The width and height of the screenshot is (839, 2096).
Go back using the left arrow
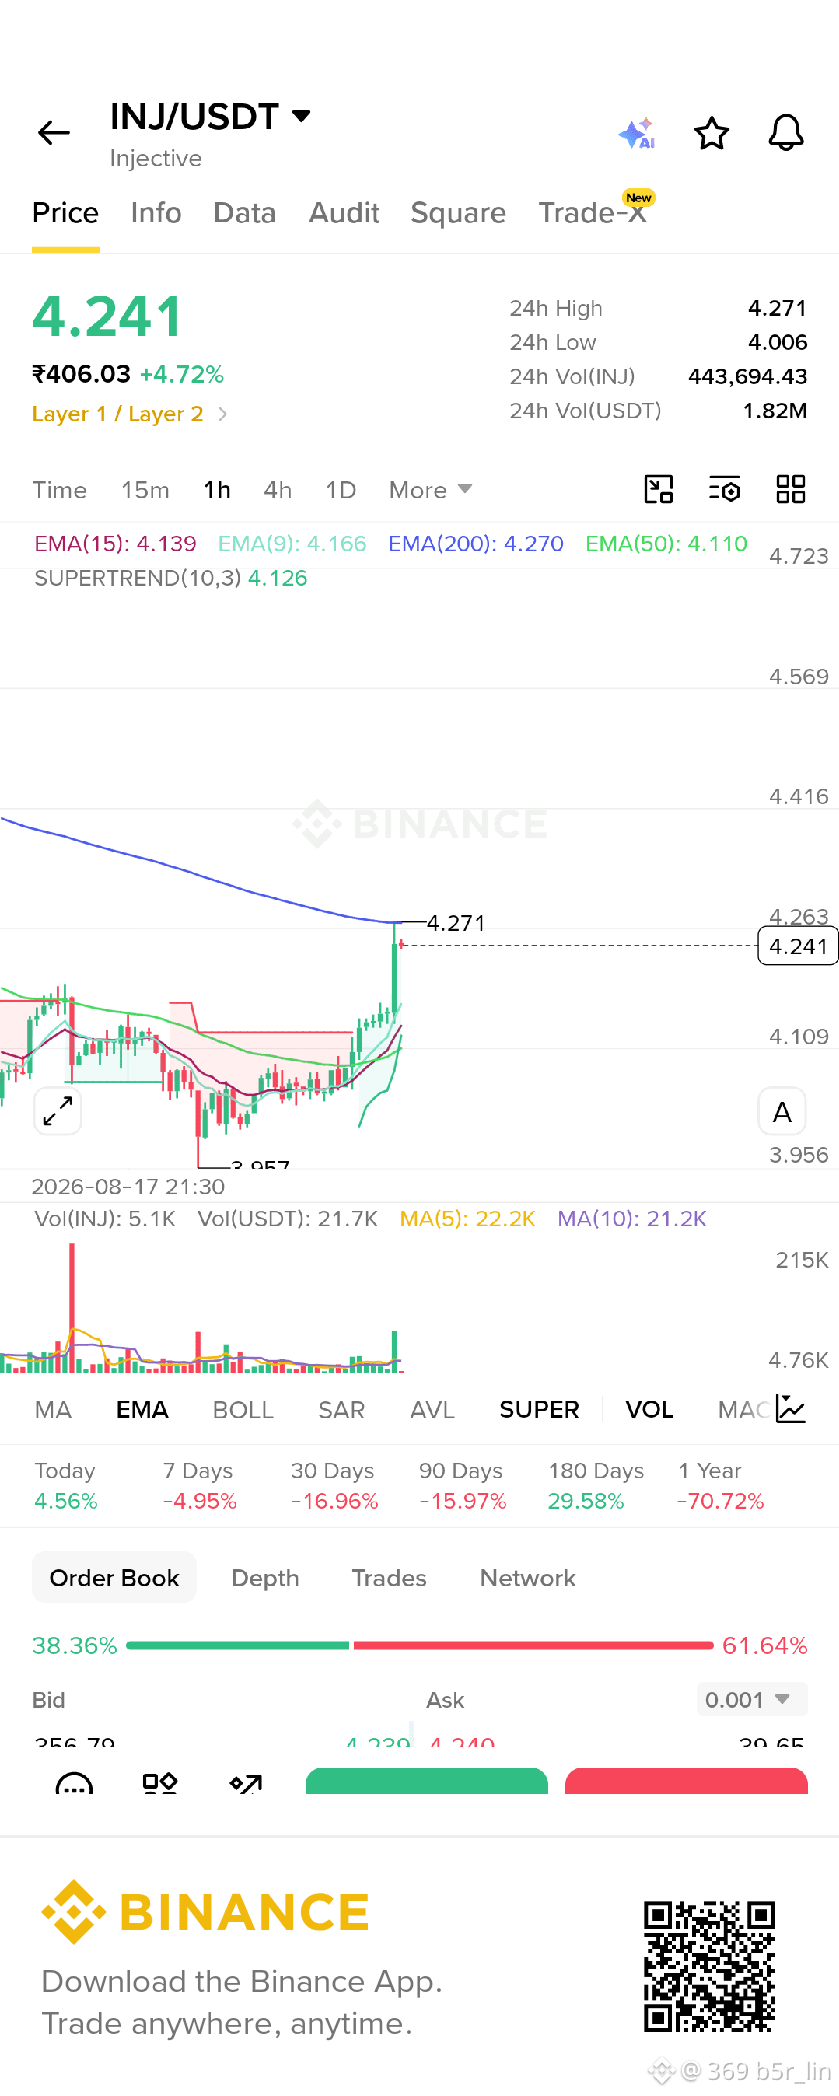(x=54, y=133)
